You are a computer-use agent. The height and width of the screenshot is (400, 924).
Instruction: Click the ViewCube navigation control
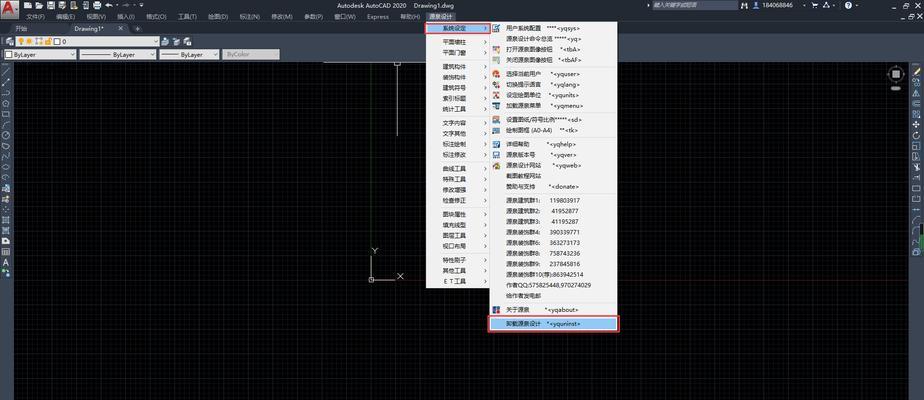(x=896, y=74)
